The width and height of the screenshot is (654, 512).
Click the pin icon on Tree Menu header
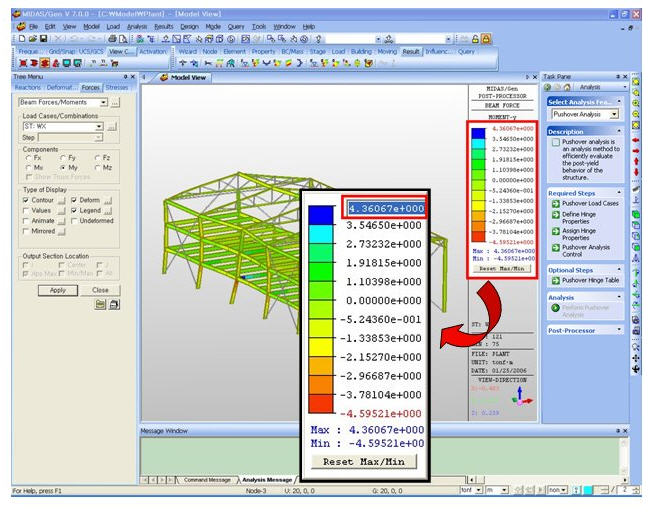[x=125, y=77]
